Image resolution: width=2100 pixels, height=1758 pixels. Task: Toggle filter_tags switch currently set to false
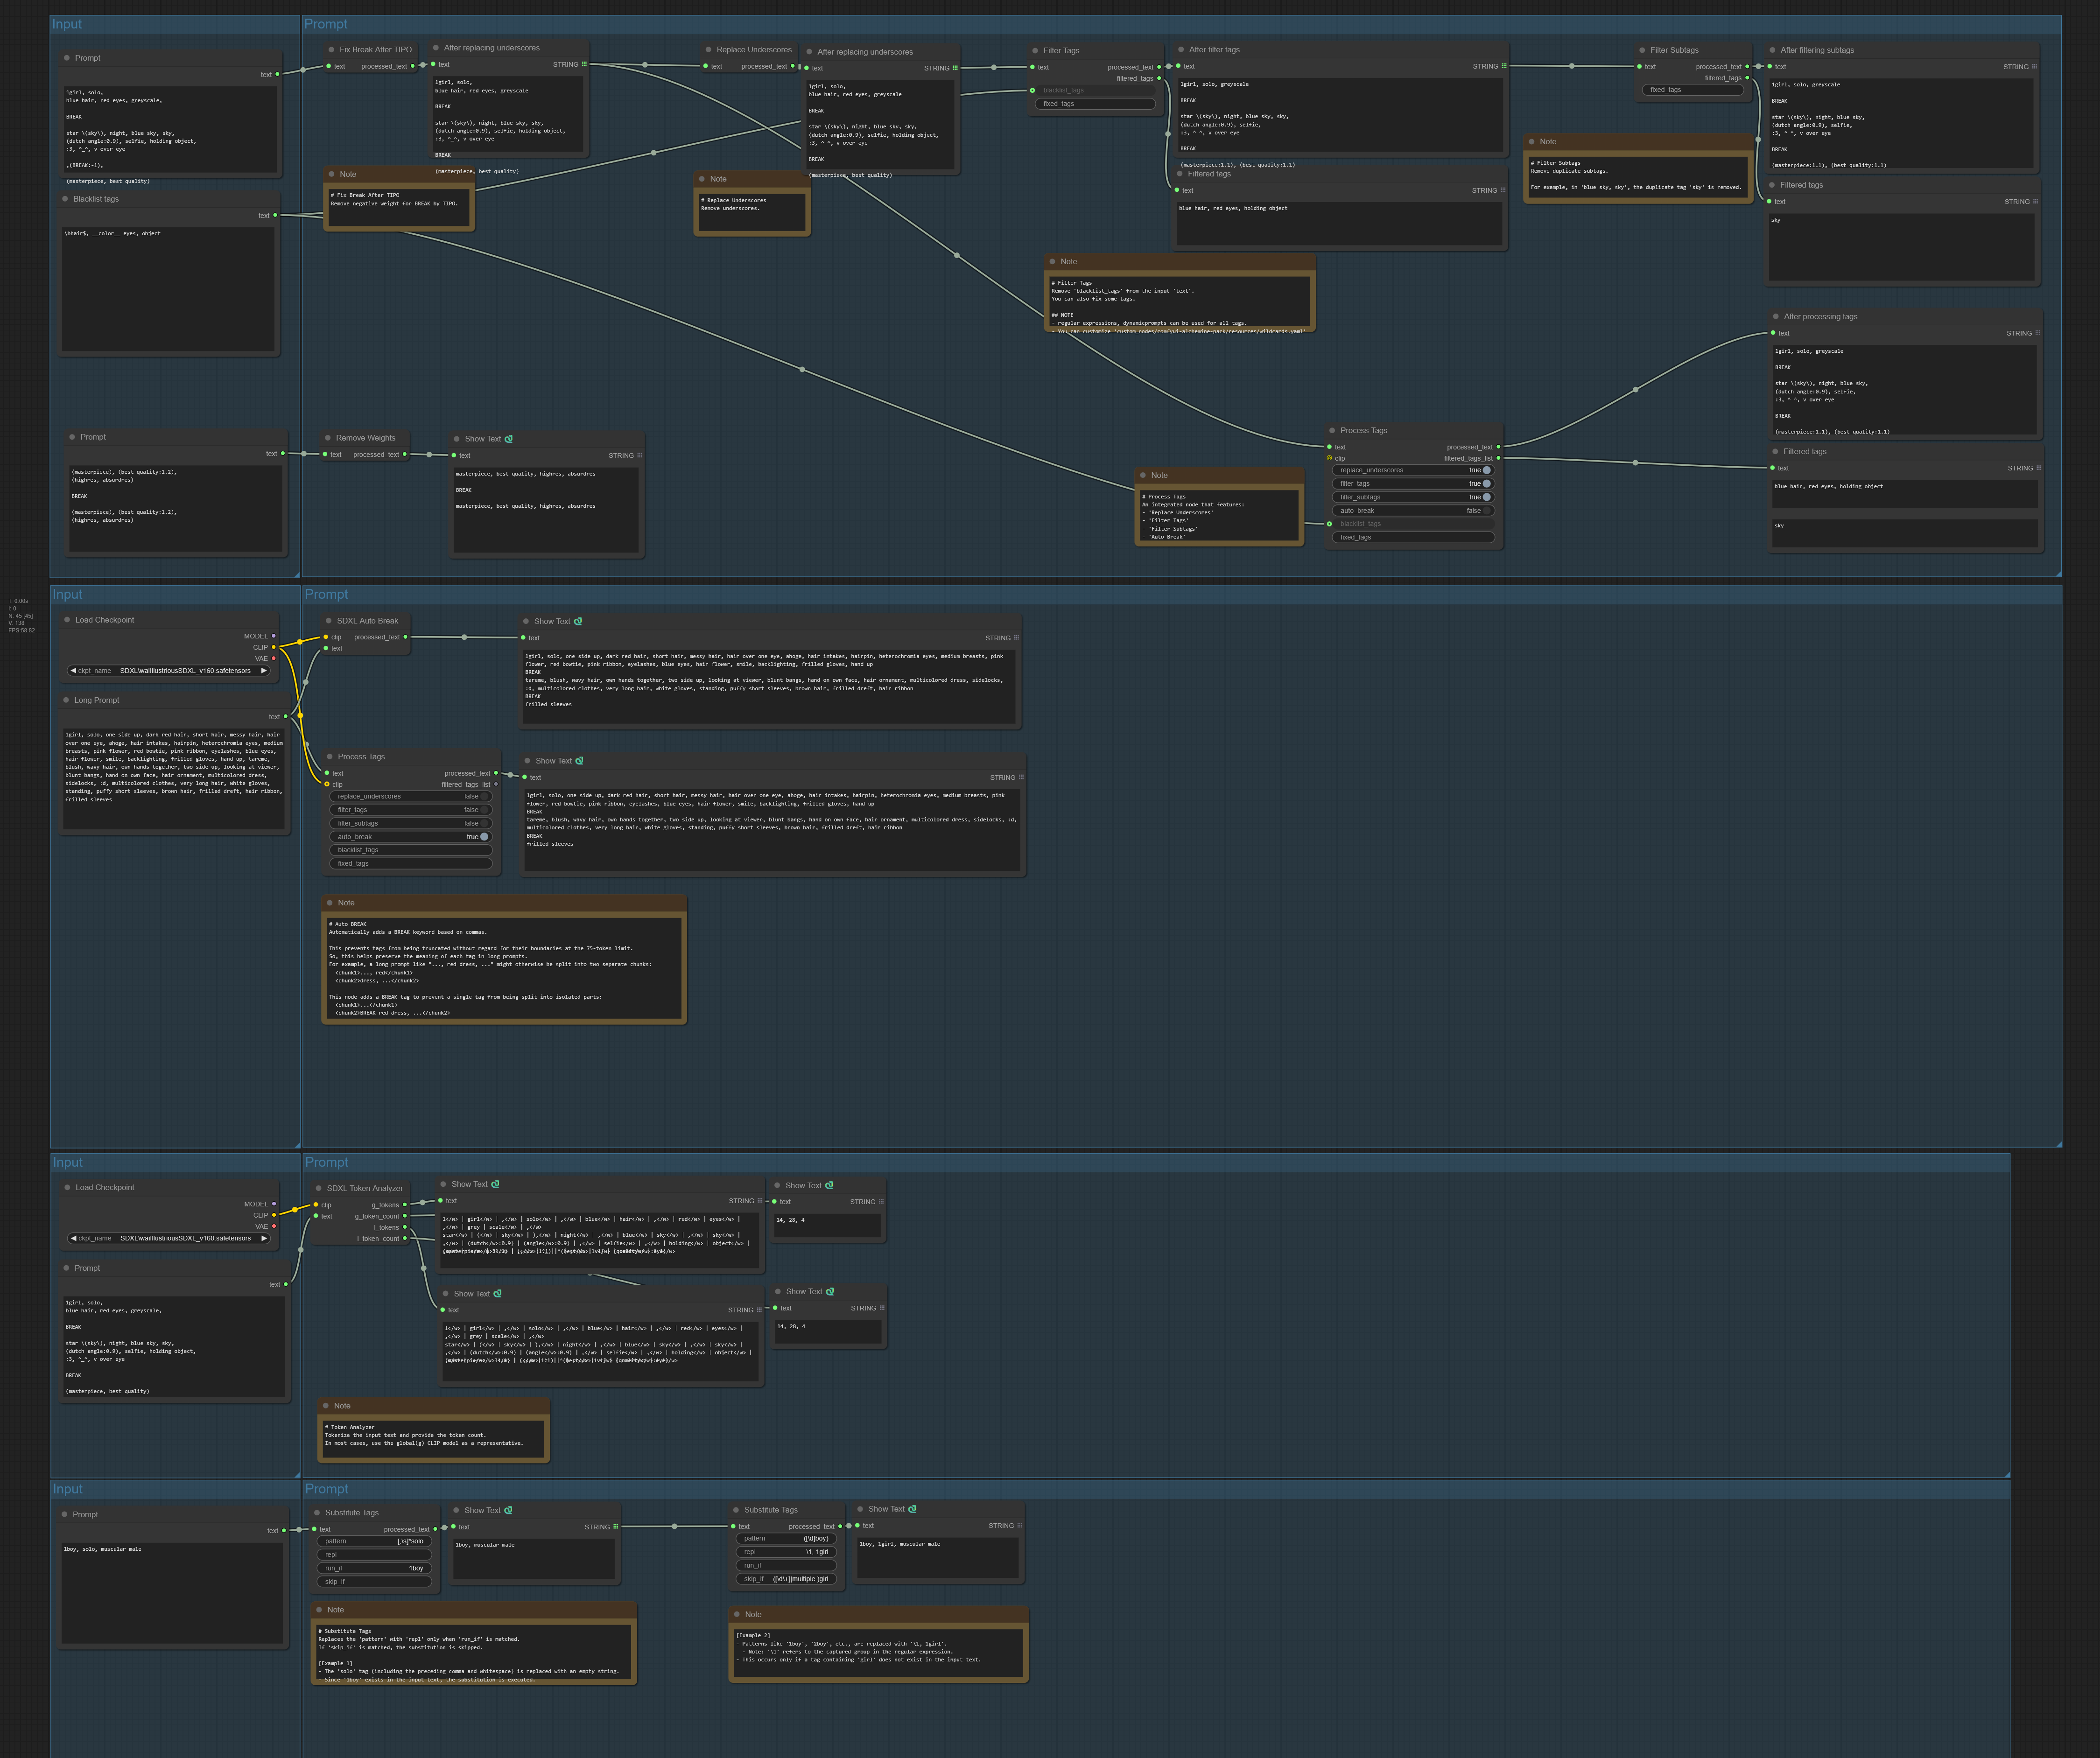[x=484, y=810]
